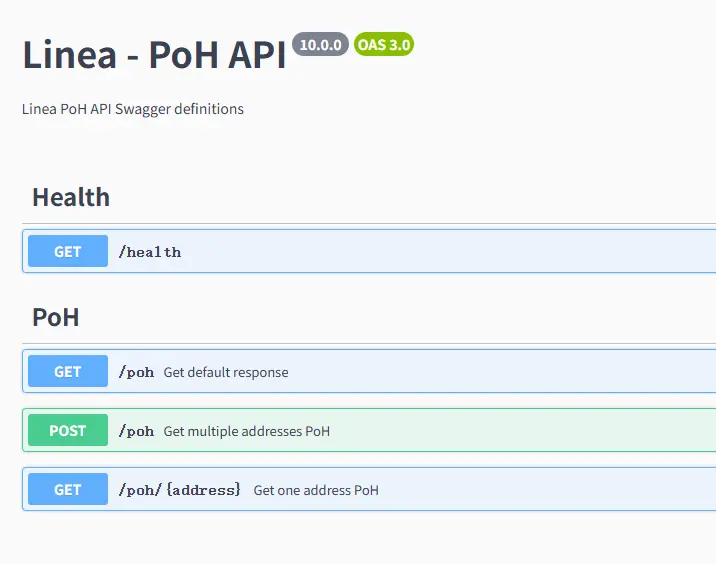Click the OAS 3.0 badge
Image resolution: width=716 pixels, height=564 pixels.
click(x=384, y=44)
